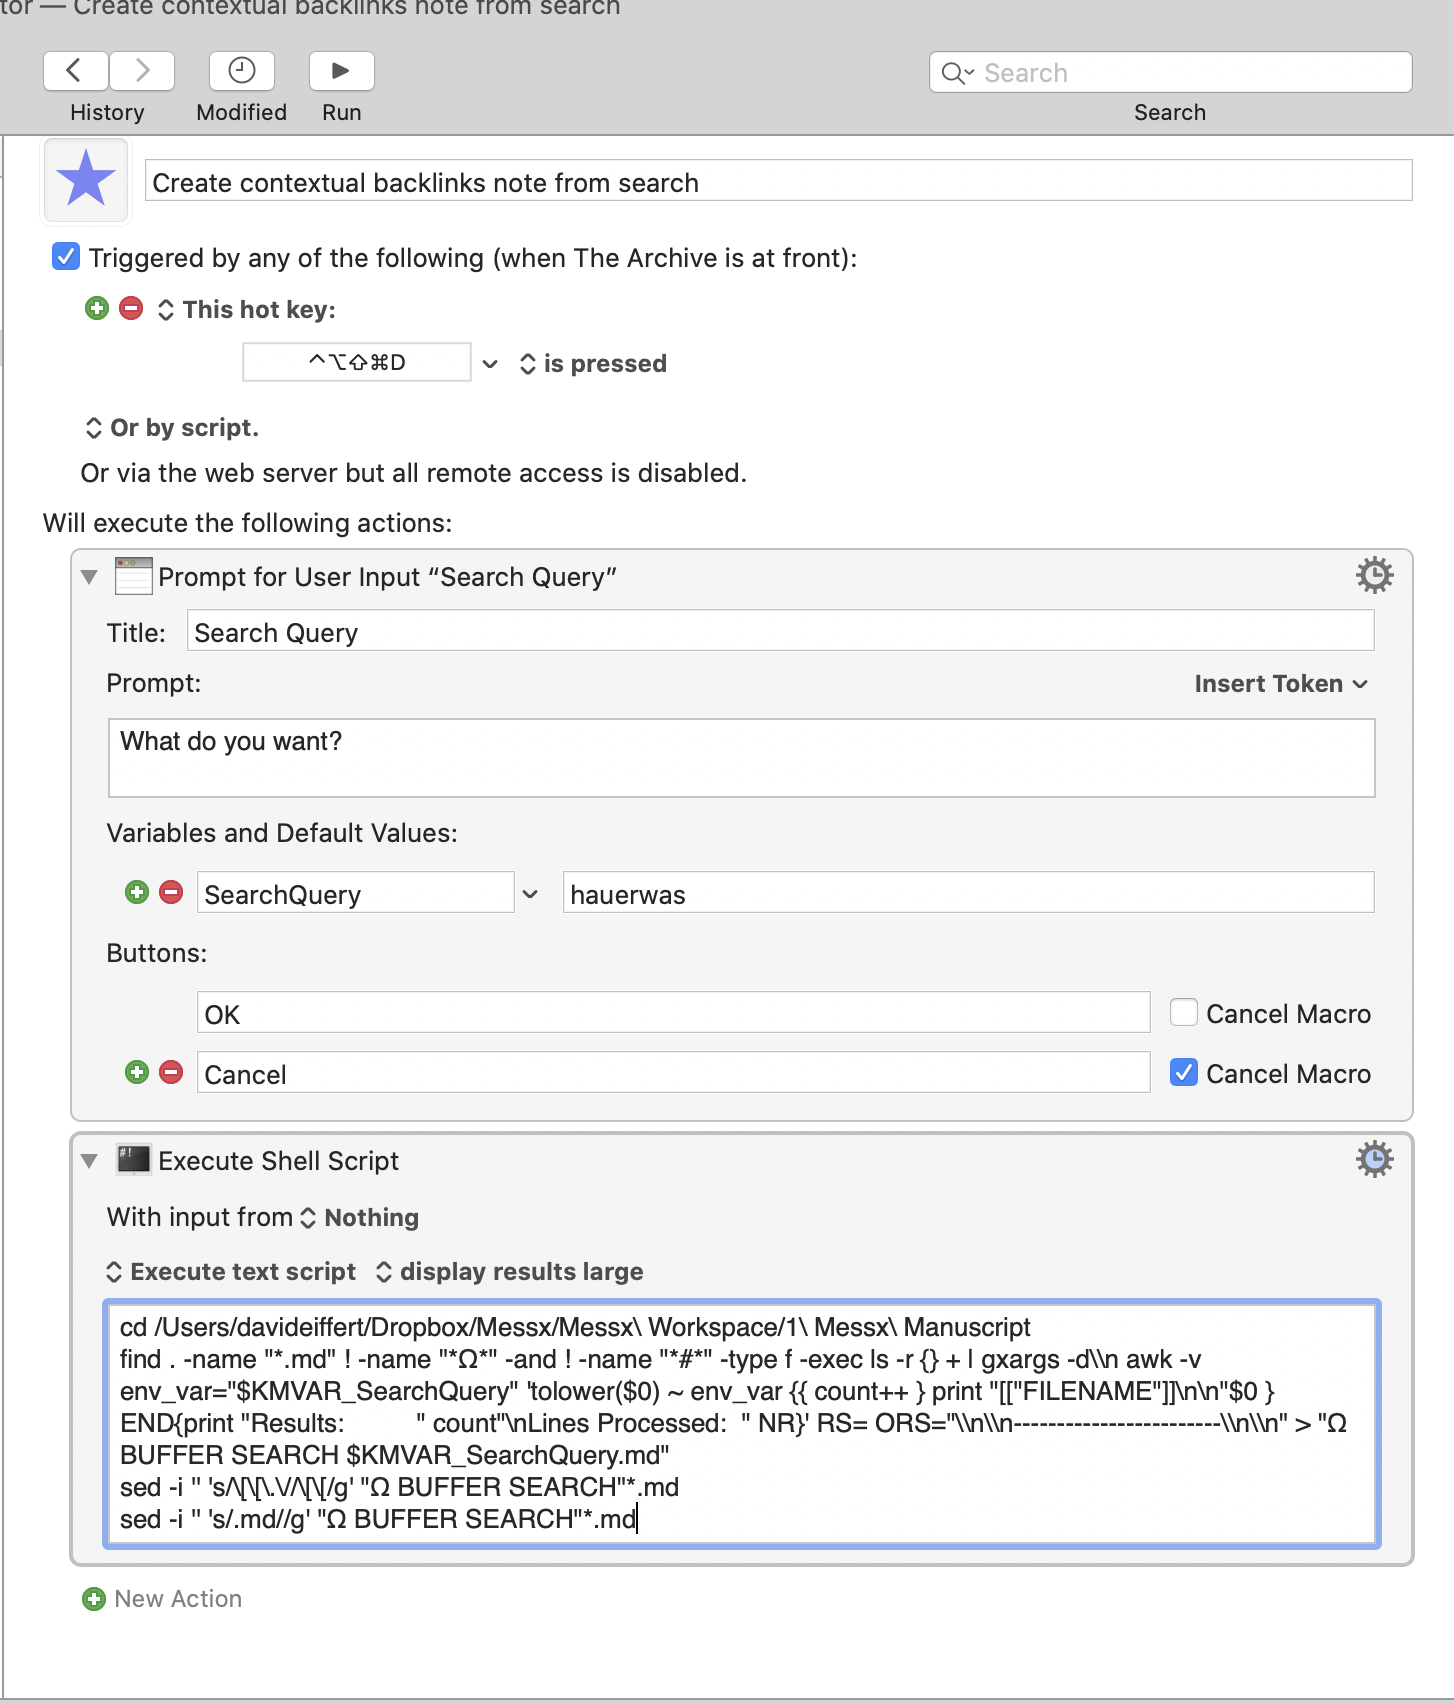Open the 'Or by script' popup

click(172, 428)
